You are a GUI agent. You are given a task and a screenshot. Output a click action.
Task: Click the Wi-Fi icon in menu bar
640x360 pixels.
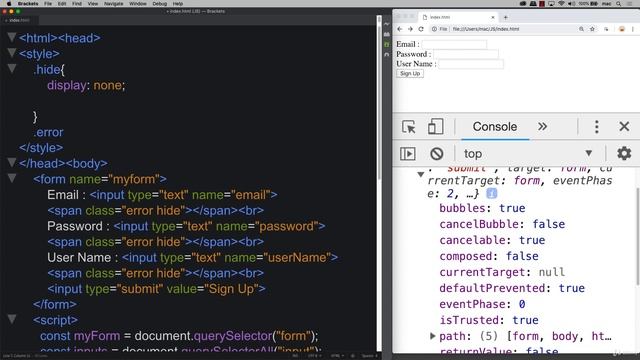tap(561, 4)
